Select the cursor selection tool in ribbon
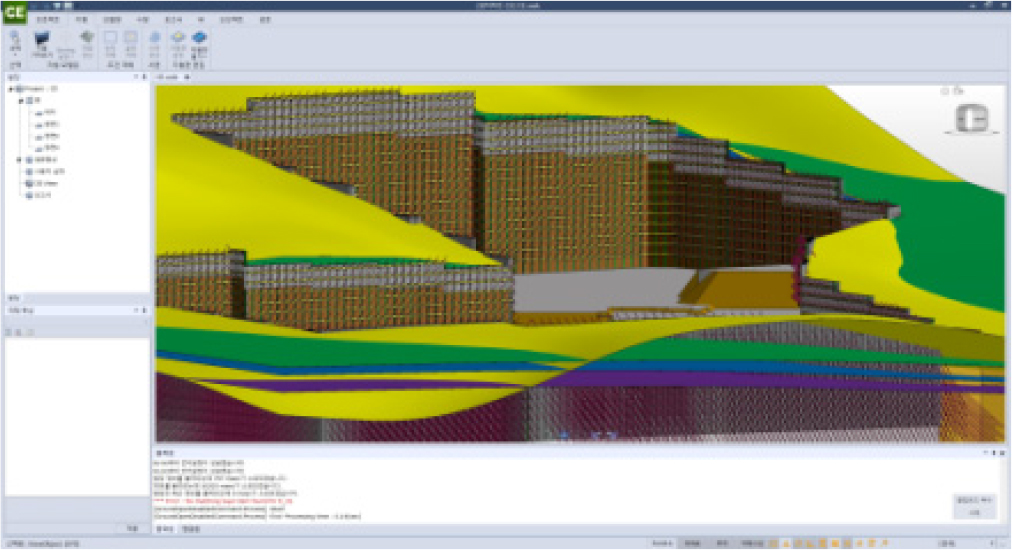 click(x=15, y=38)
